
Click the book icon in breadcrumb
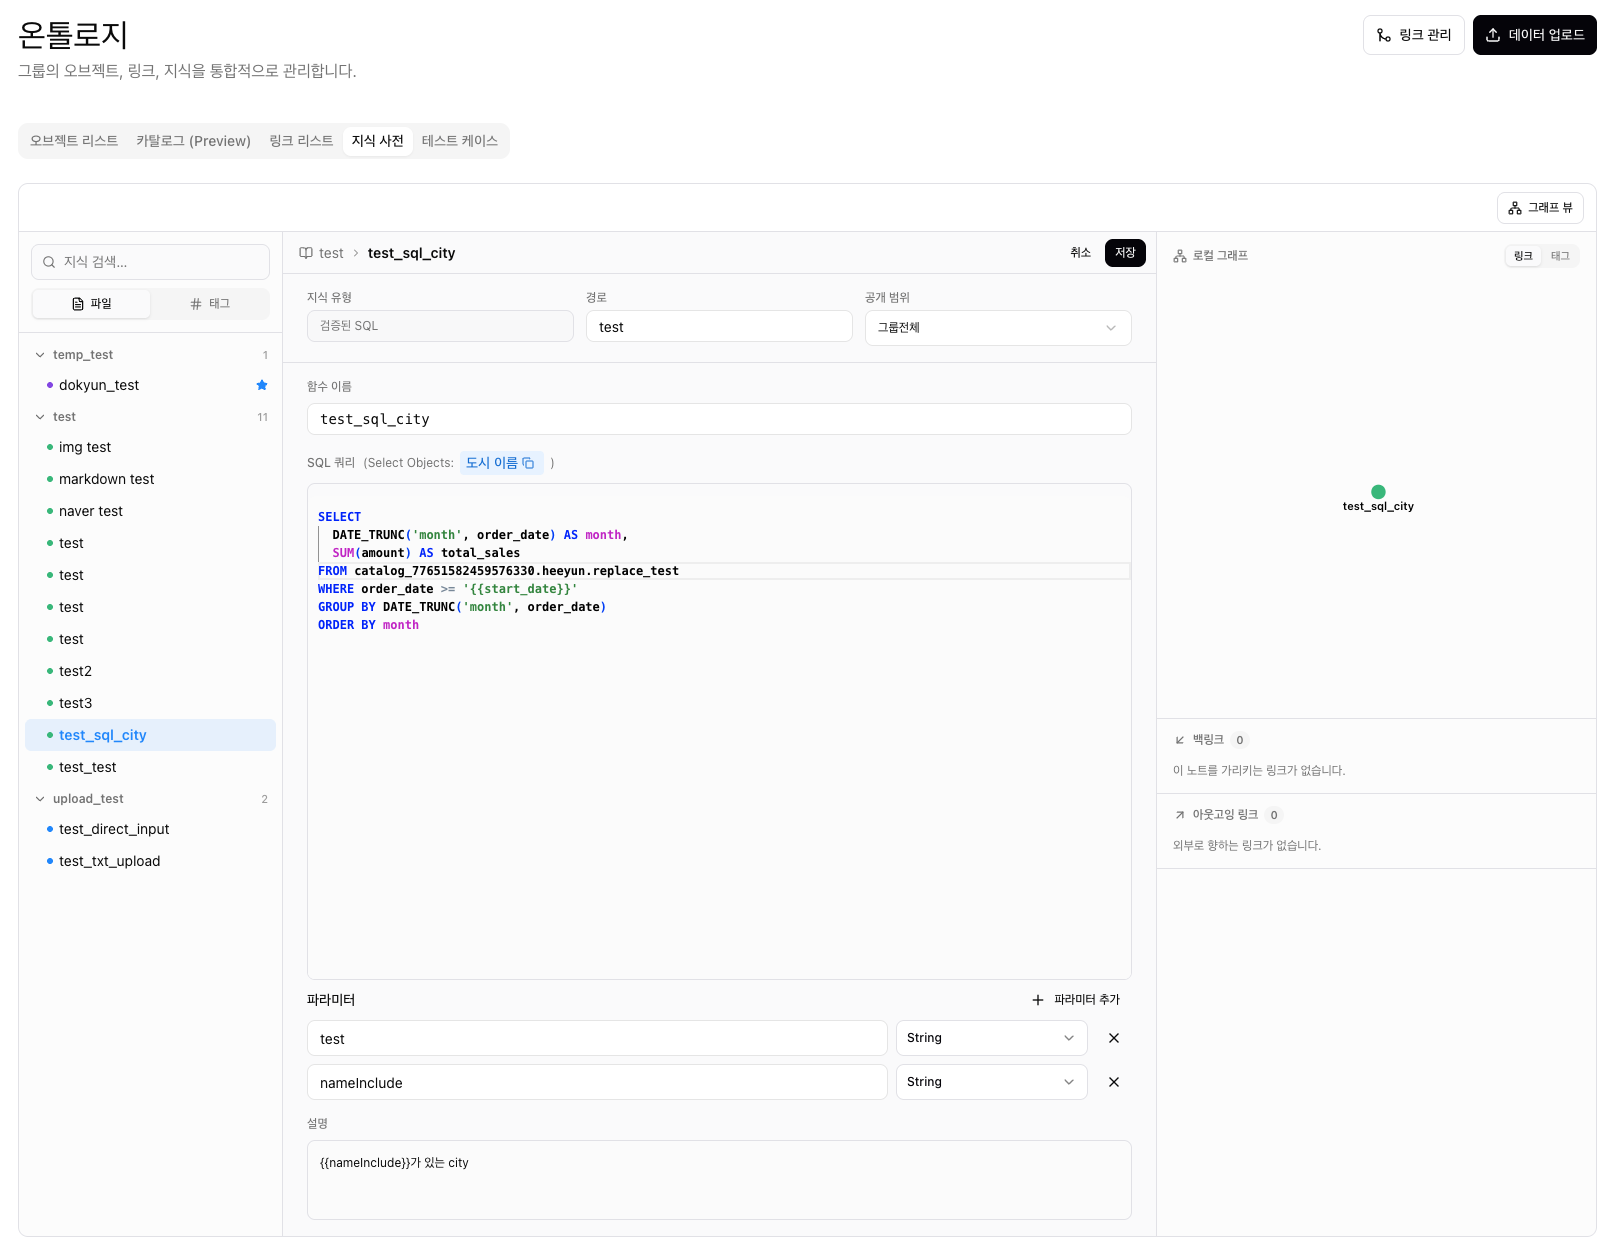[x=306, y=253]
